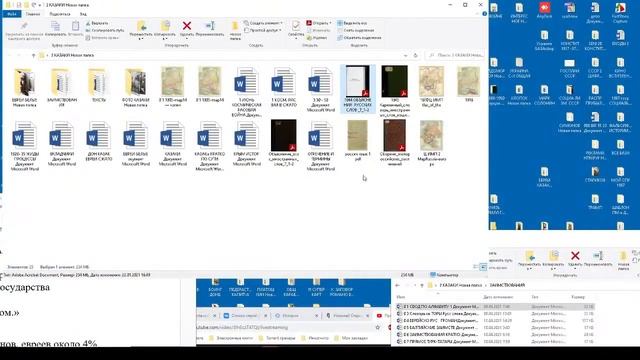Select the ЗАИМСТВОВАНИЯ folder
Viewport: 640px width, 360px height.
point(61,88)
